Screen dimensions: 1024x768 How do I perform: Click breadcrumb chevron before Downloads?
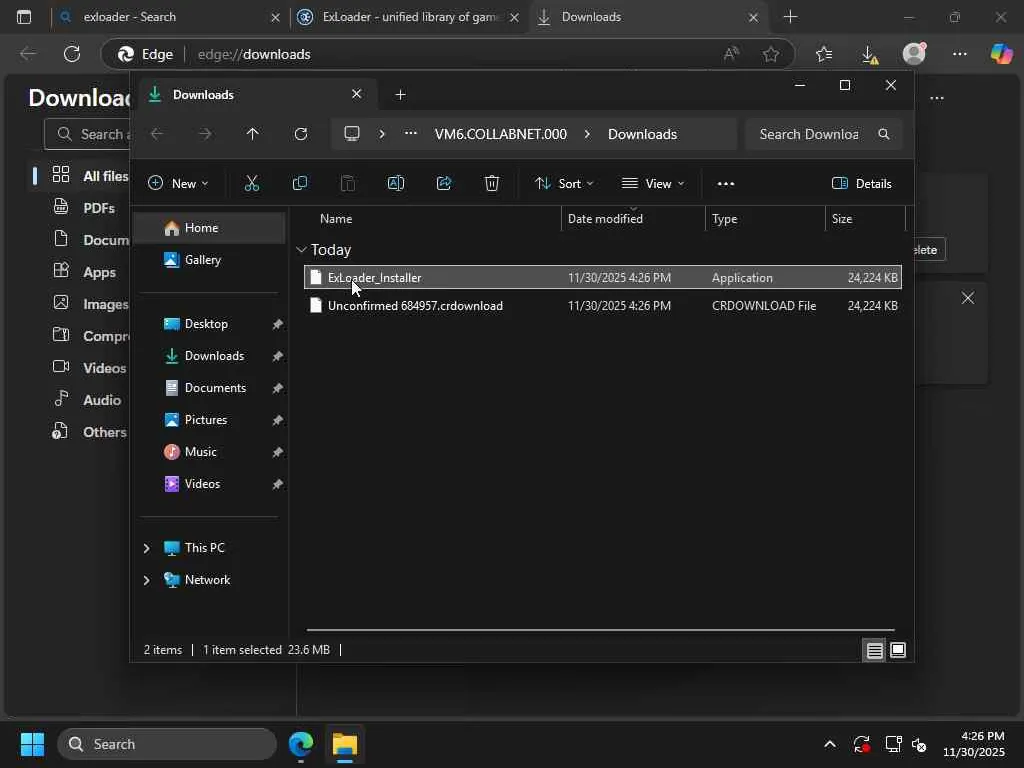point(587,134)
